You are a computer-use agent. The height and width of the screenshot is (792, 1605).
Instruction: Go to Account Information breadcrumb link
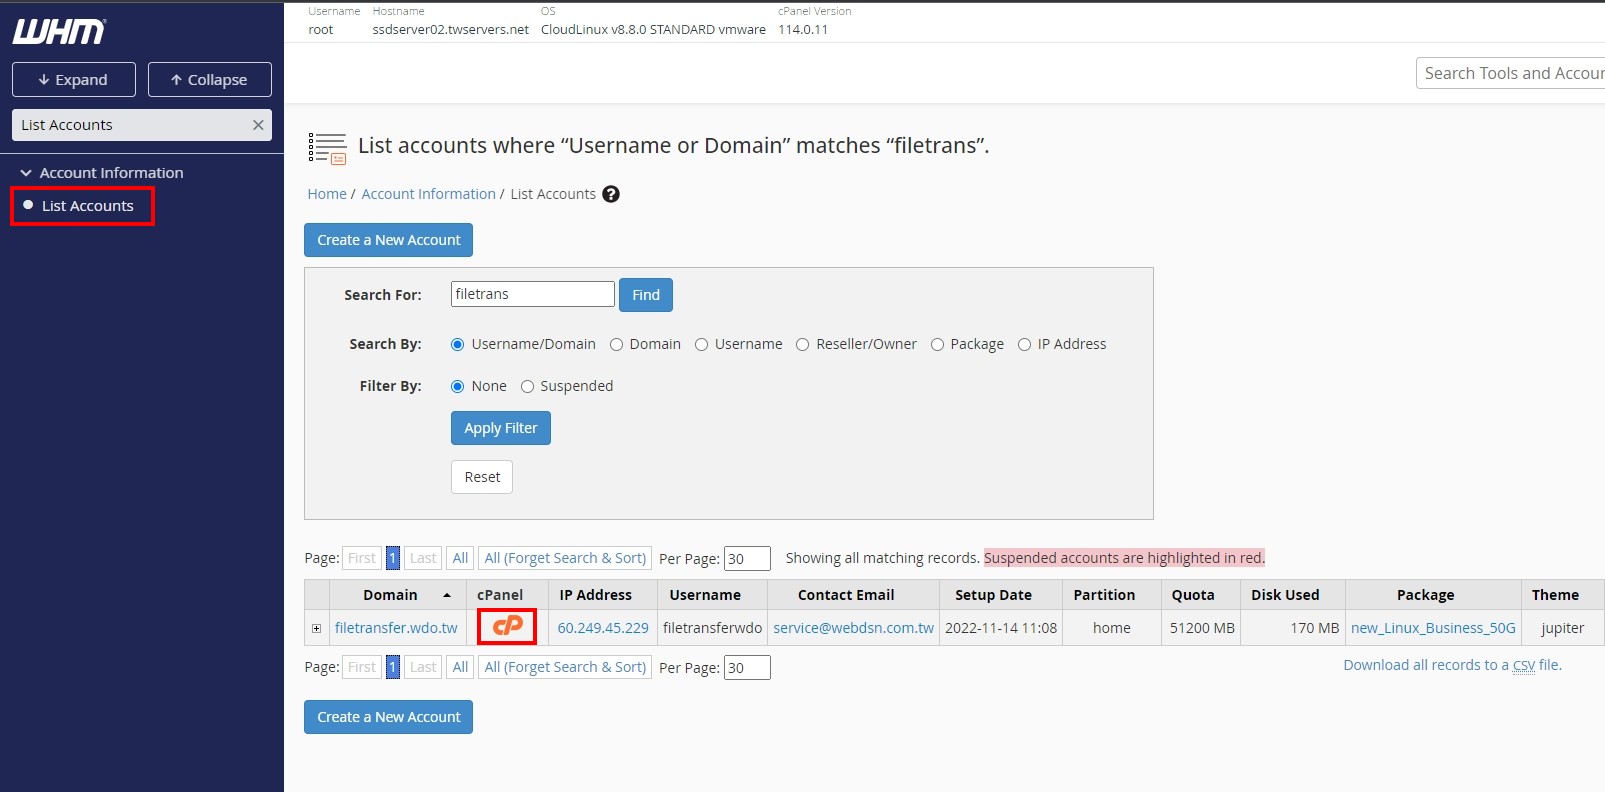(x=428, y=194)
